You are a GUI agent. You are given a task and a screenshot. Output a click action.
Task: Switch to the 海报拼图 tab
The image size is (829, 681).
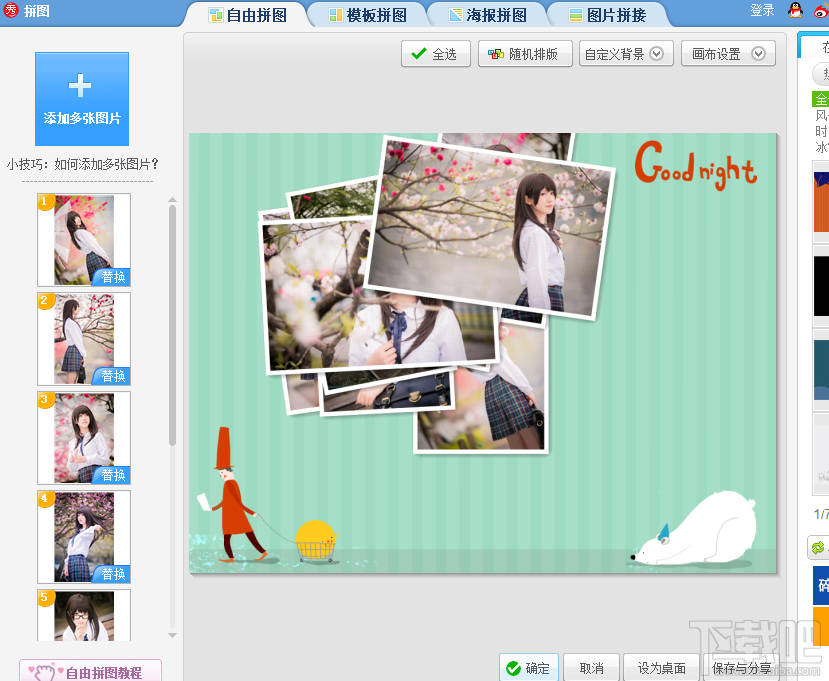[487, 15]
